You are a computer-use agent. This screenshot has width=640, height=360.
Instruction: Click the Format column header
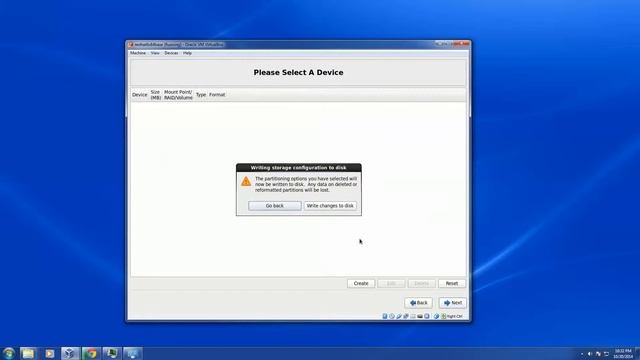click(217, 95)
